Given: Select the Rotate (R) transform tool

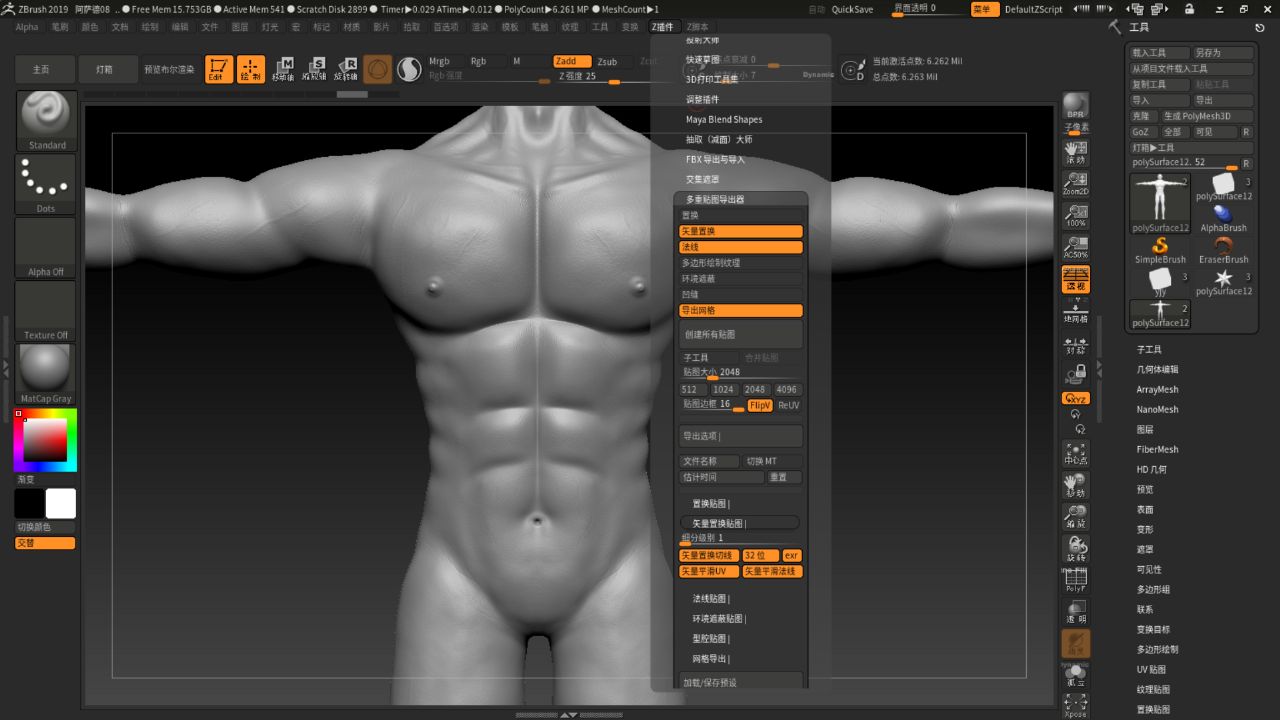Looking at the screenshot, I should coord(345,69).
